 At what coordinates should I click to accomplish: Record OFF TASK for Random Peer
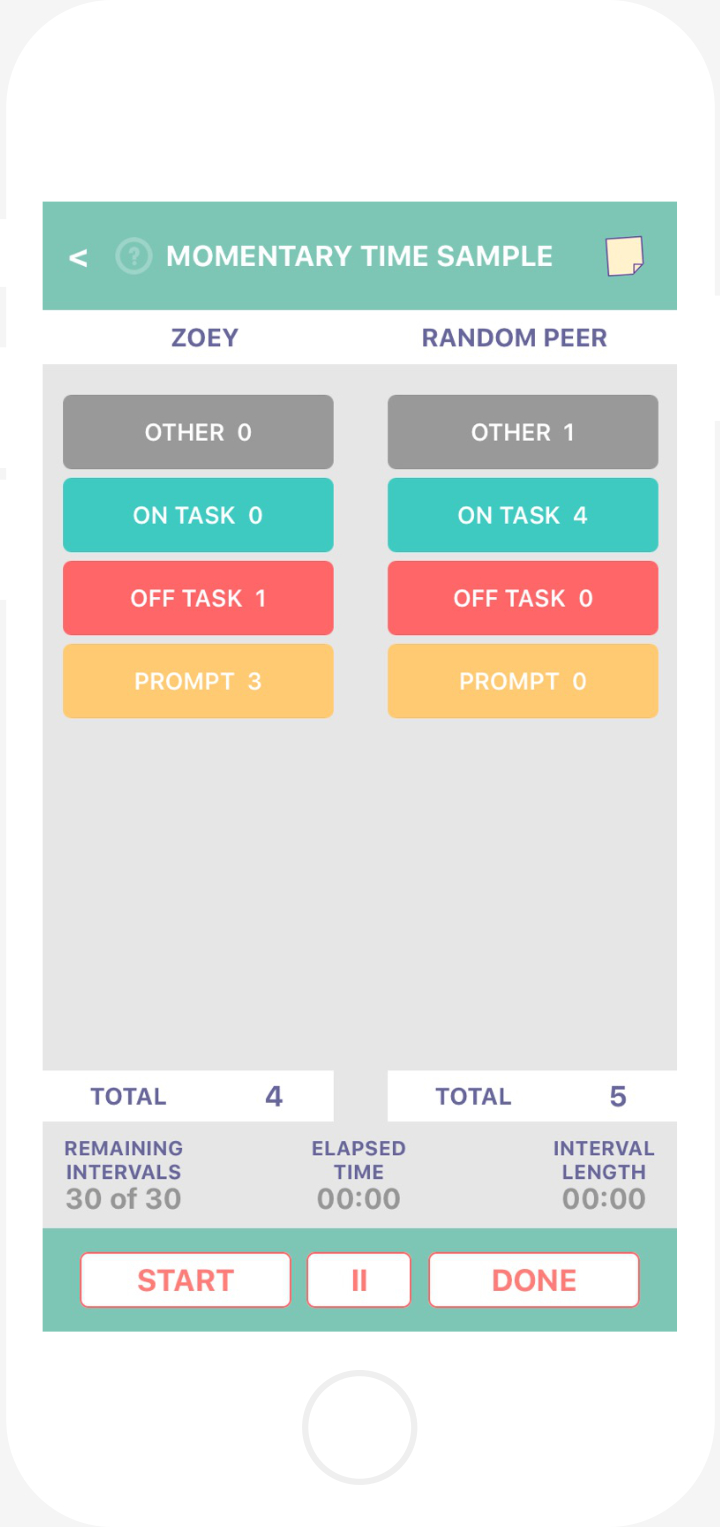tap(522, 598)
